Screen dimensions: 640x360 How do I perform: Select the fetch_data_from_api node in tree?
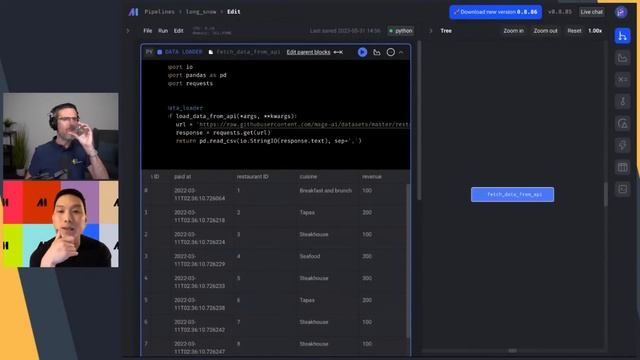pyautogui.click(x=512, y=194)
